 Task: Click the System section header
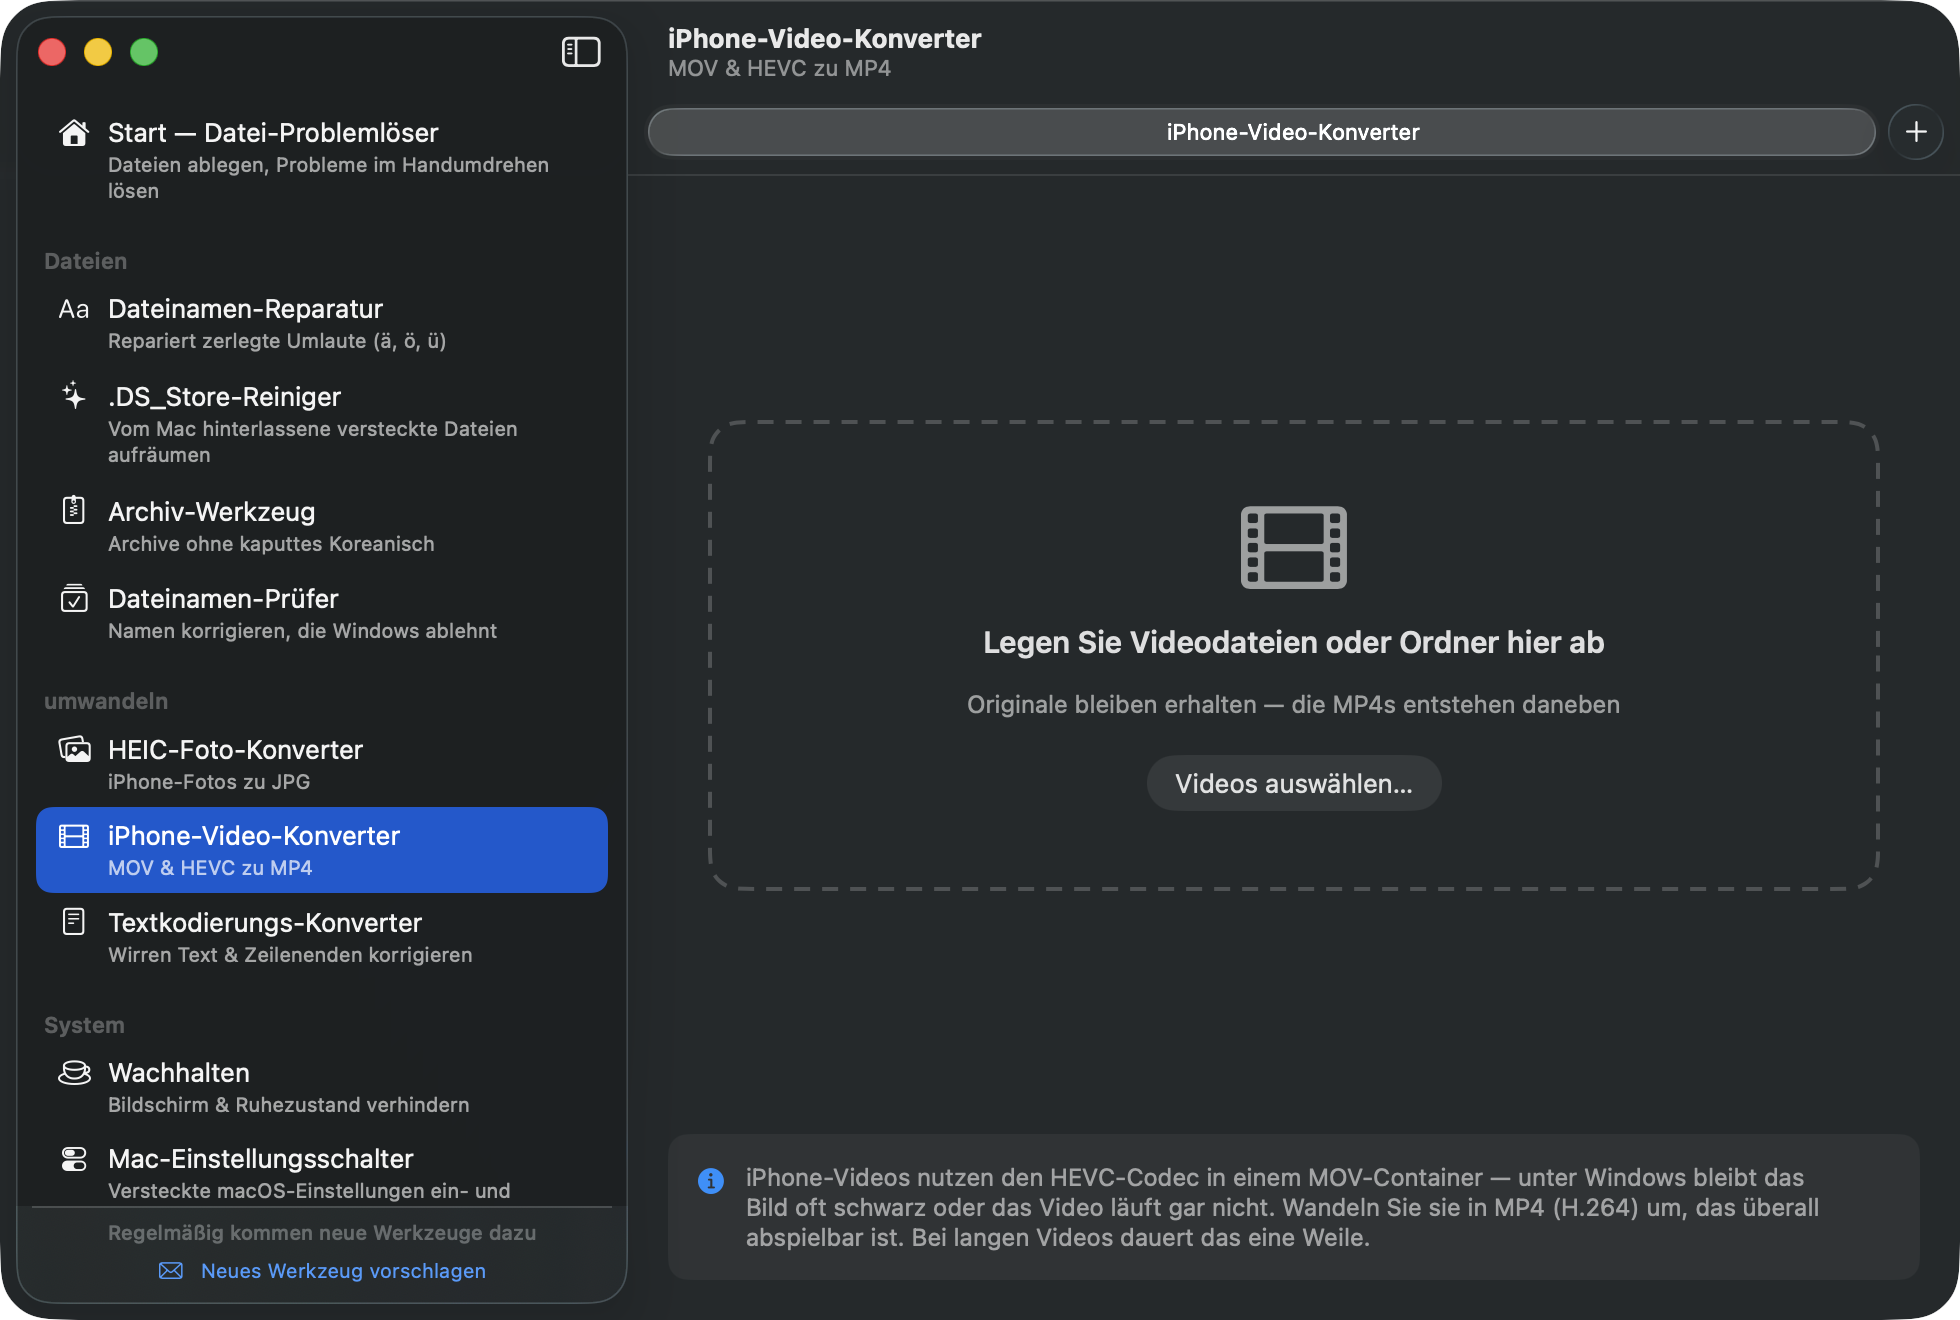coord(84,1025)
